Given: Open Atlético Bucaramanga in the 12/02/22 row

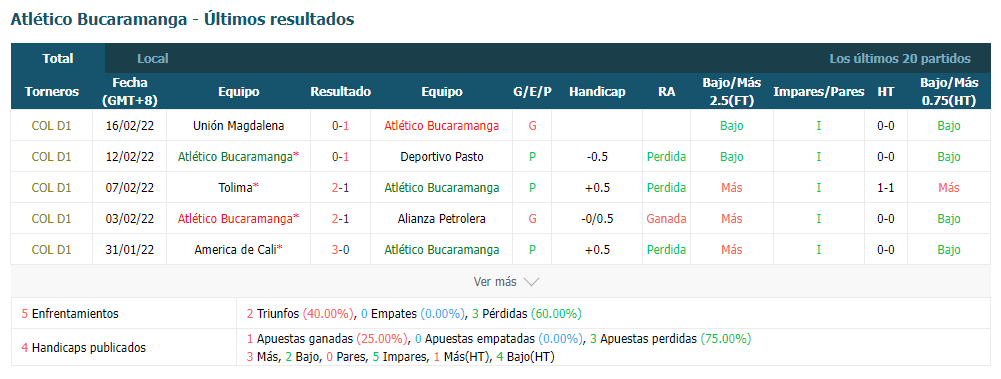Looking at the screenshot, I should click(236, 157).
